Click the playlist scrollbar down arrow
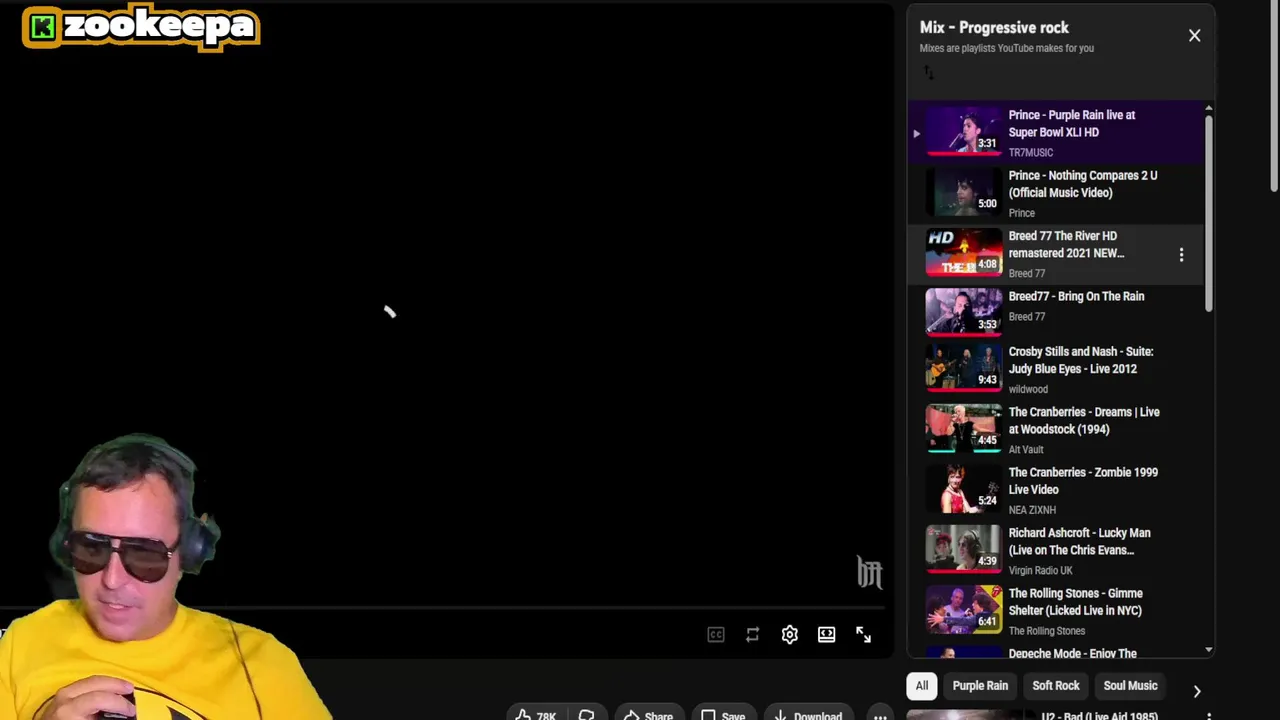The image size is (1280, 720). (1208, 650)
